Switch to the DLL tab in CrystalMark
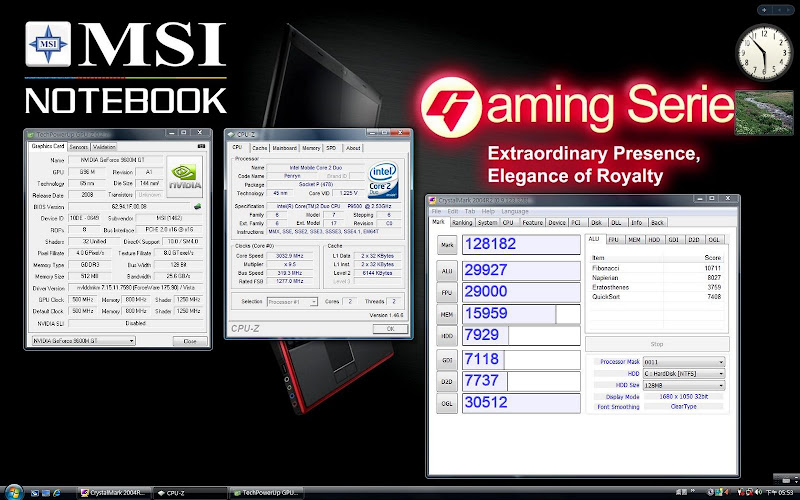This screenshot has height=500, width=800. tap(616, 222)
